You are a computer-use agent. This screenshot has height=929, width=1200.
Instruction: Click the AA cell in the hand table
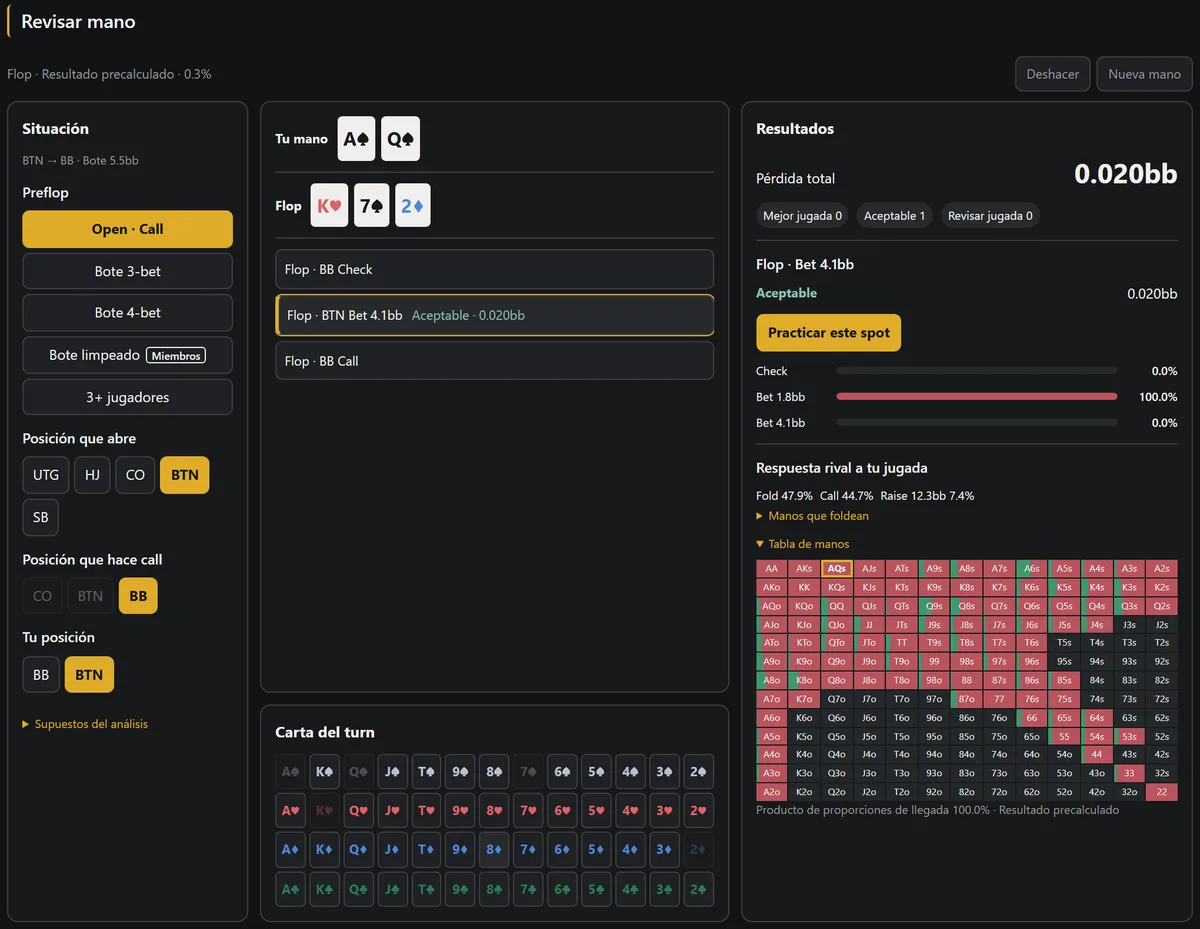(x=772, y=568)
